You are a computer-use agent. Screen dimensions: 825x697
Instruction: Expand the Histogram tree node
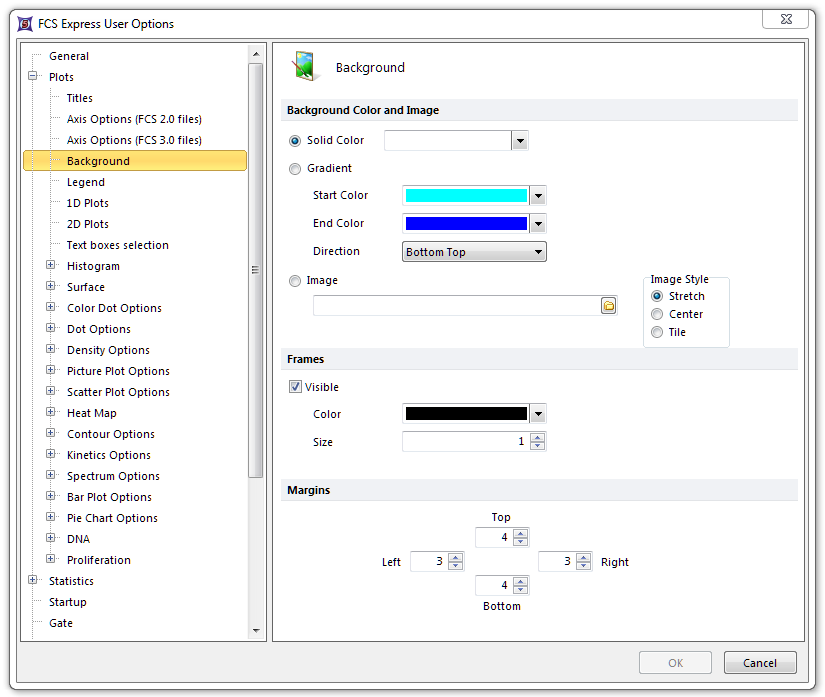tap(51, 266)
